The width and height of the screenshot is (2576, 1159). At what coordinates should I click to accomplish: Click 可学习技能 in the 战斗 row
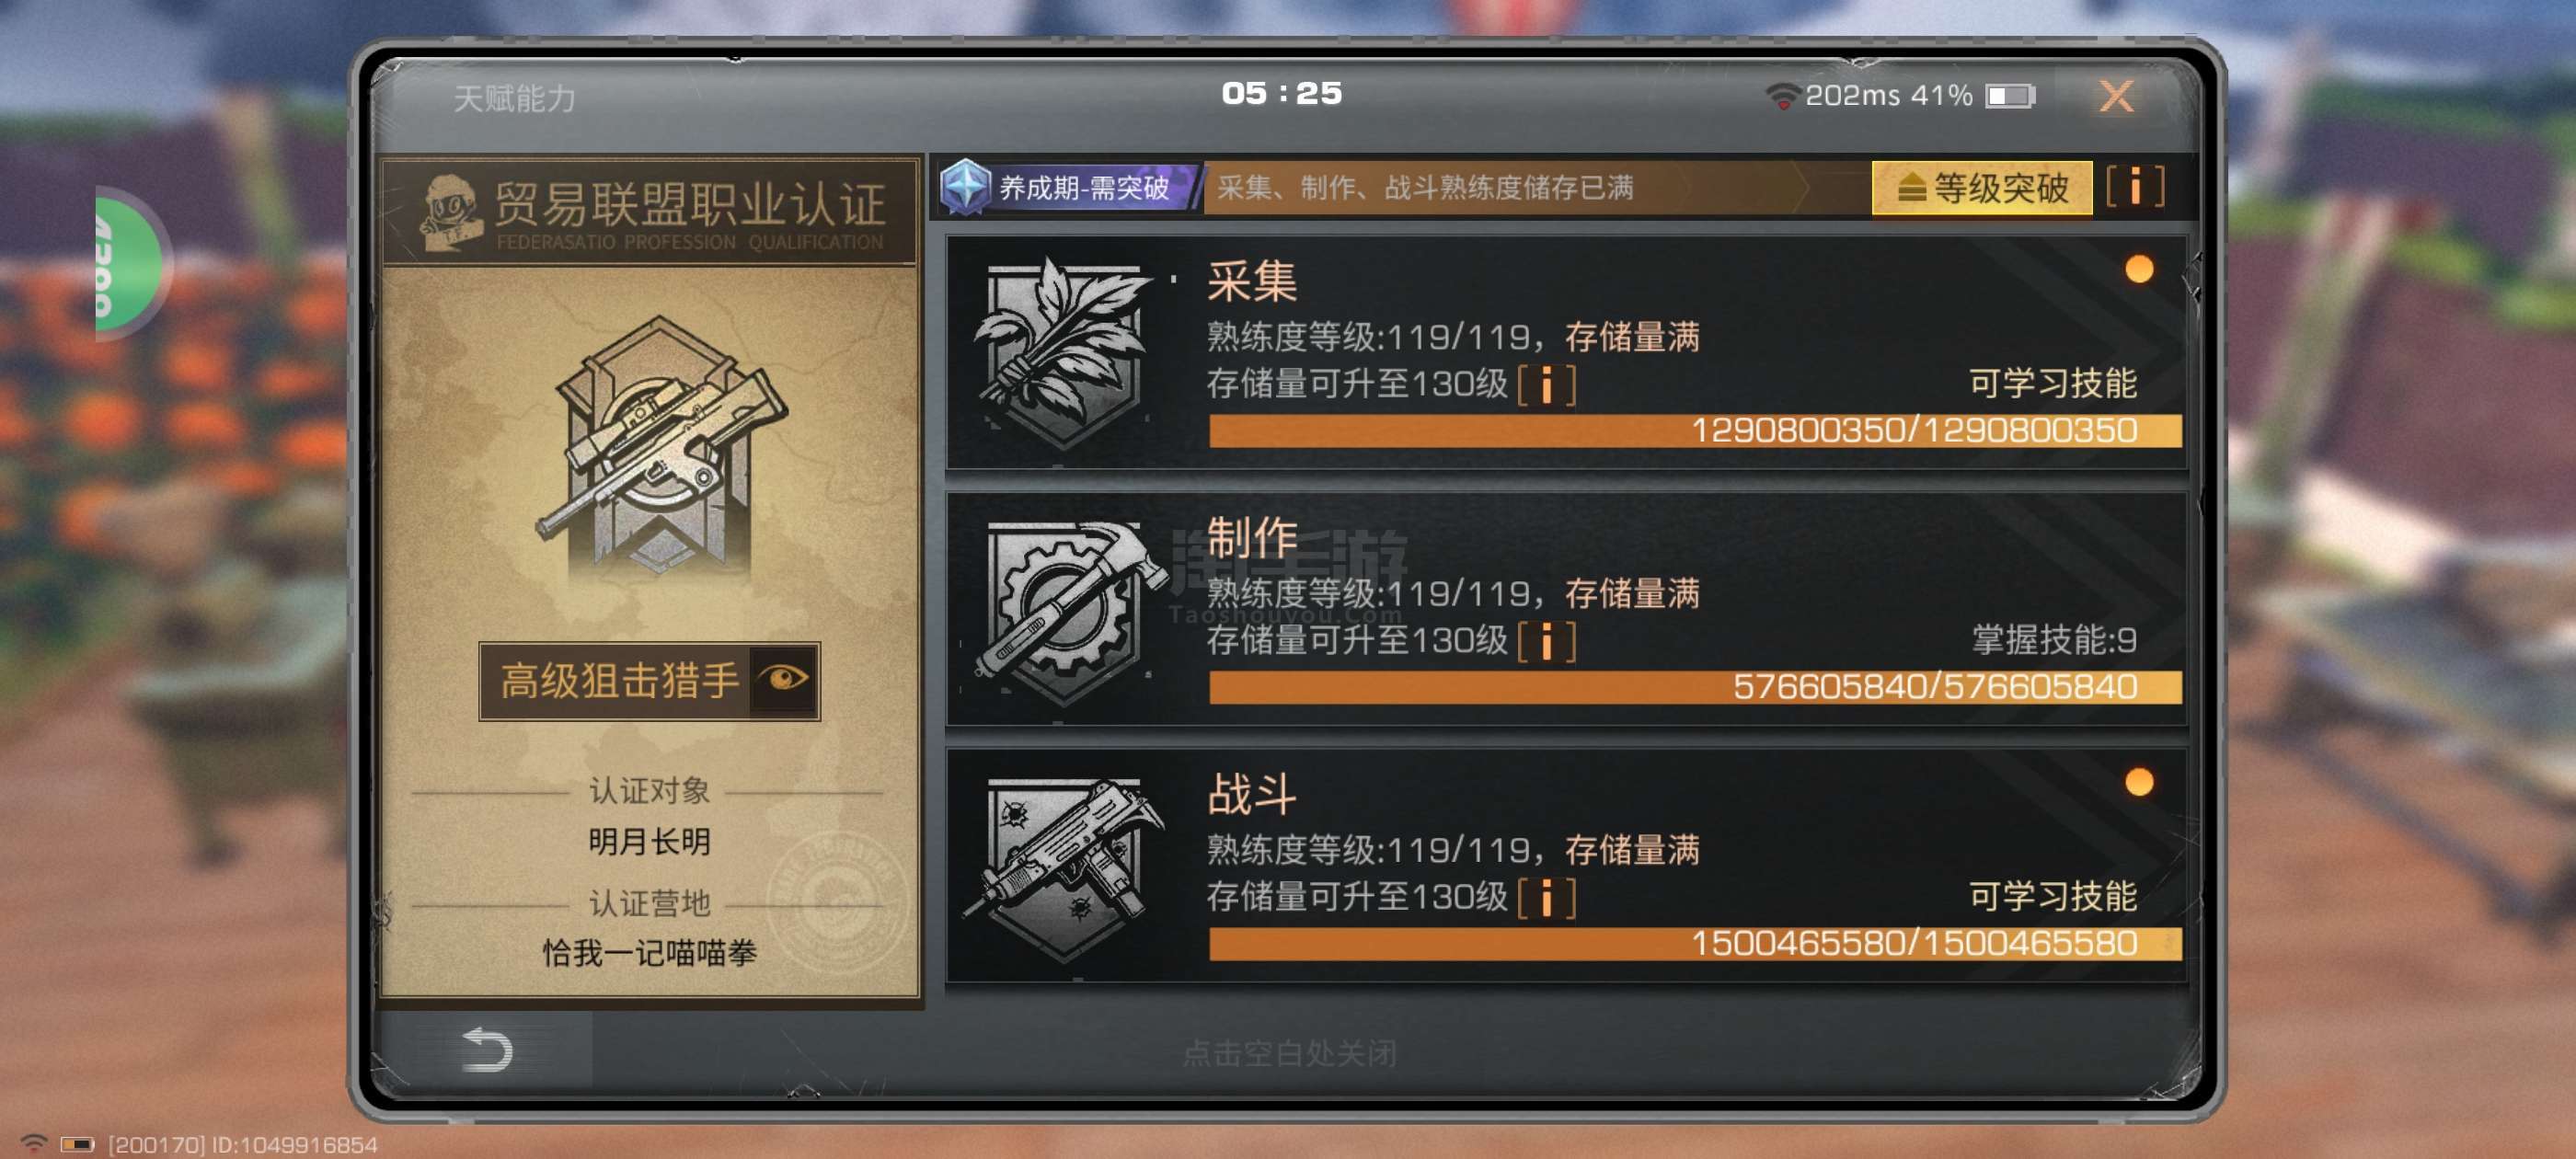[2053, 897]
